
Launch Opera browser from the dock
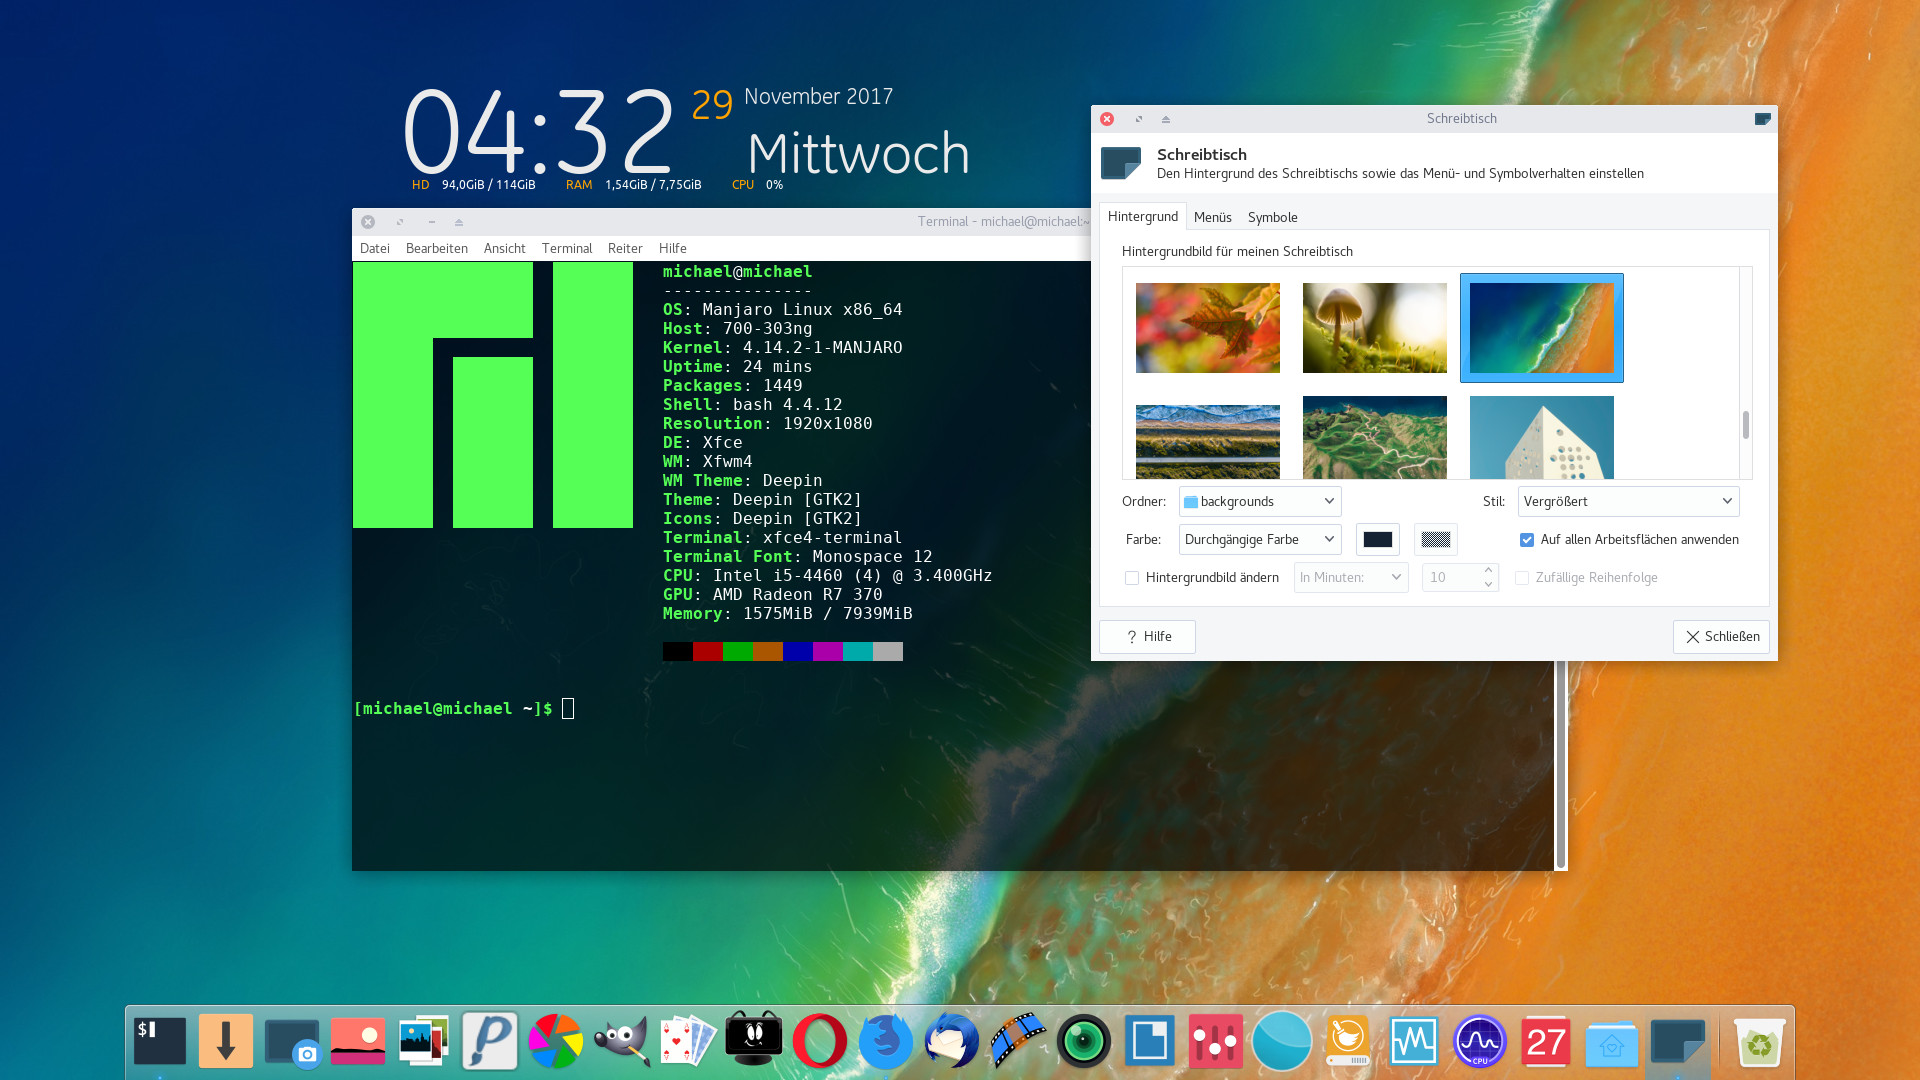(819, 1041)
